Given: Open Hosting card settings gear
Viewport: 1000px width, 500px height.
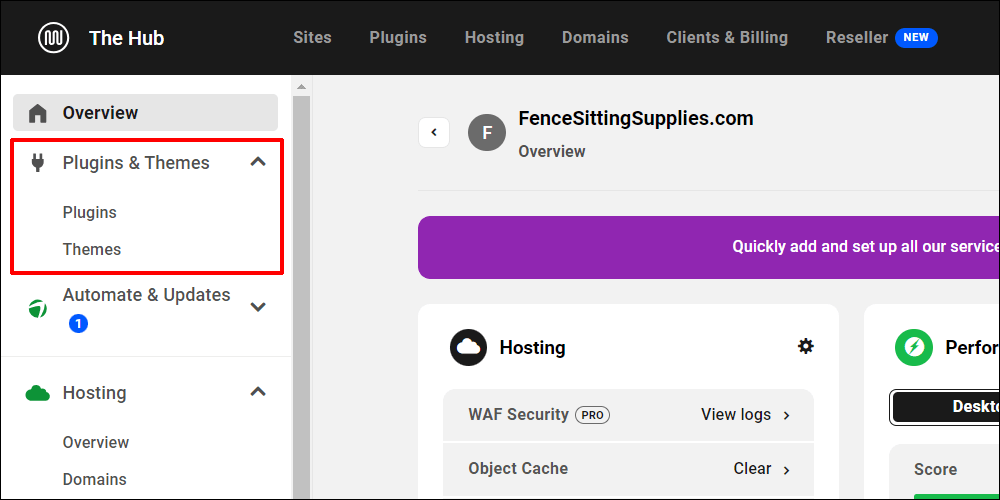Looking at the screenshot, I should pyautogui.click(x=805, y=346).
